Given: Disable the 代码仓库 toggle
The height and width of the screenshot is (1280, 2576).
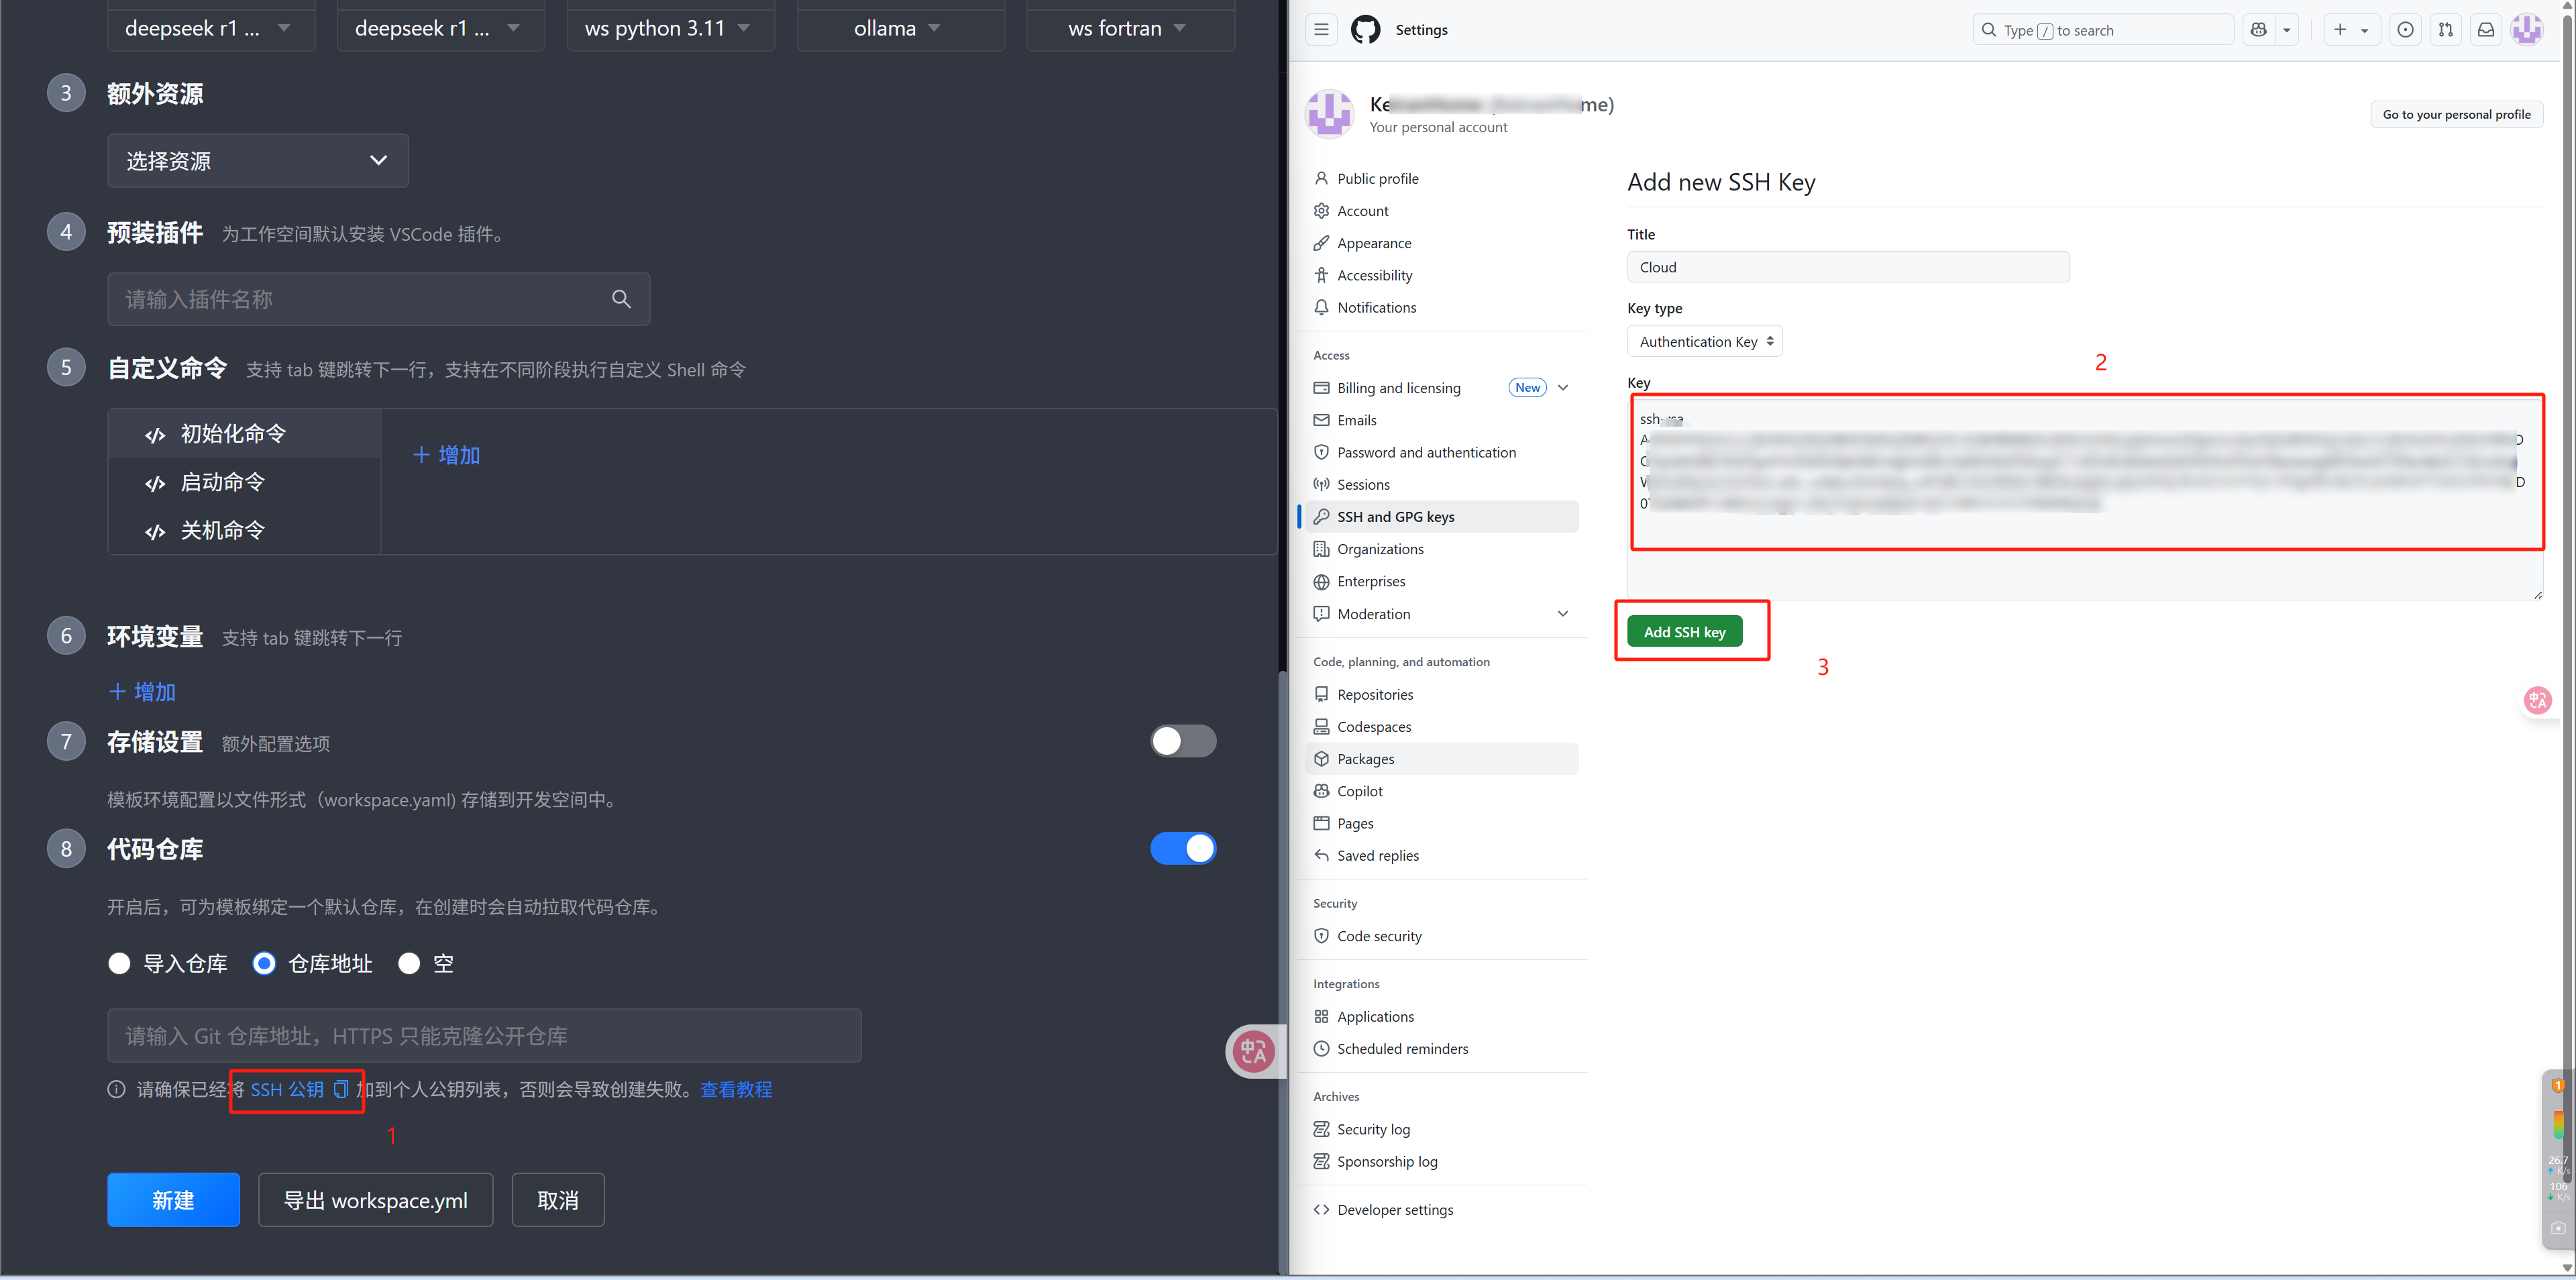Looking at the screenshot, I should 1182,848.
